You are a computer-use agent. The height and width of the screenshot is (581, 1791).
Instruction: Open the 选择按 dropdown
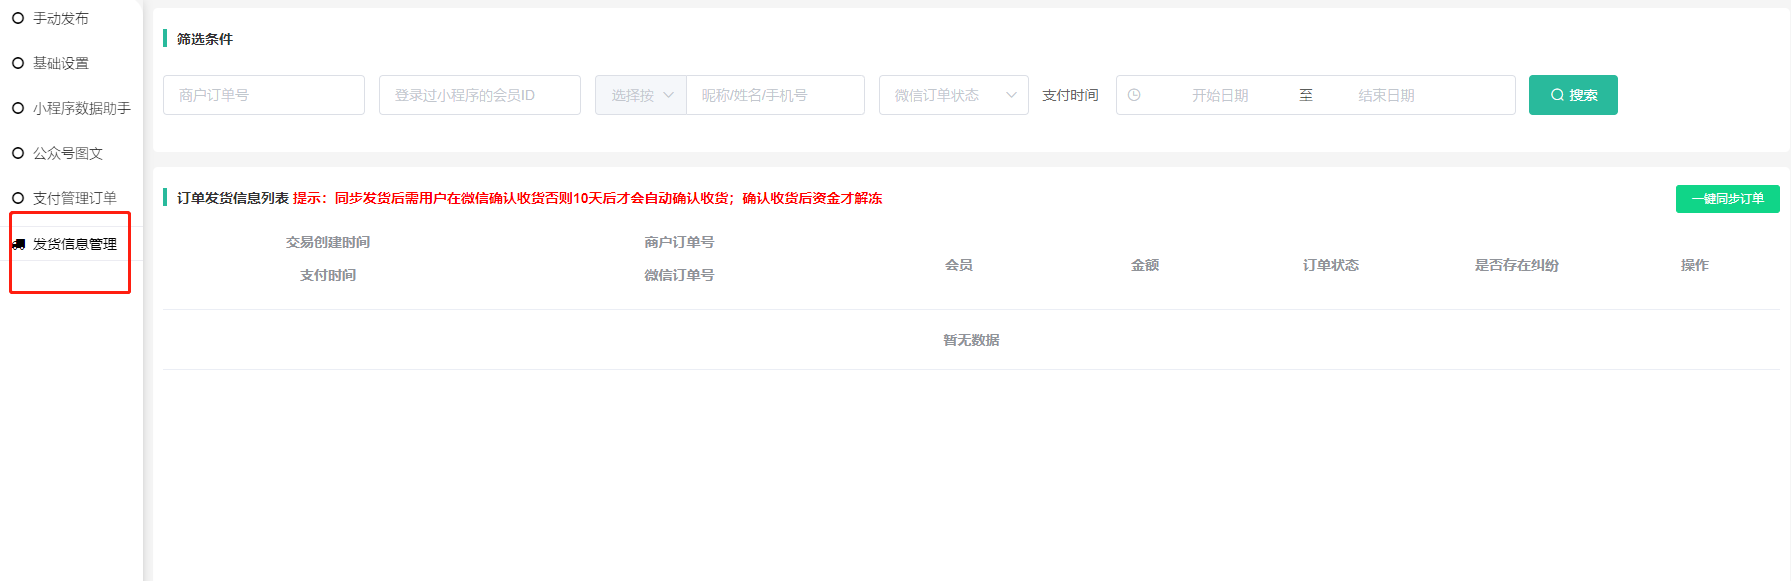coord(641,95)
